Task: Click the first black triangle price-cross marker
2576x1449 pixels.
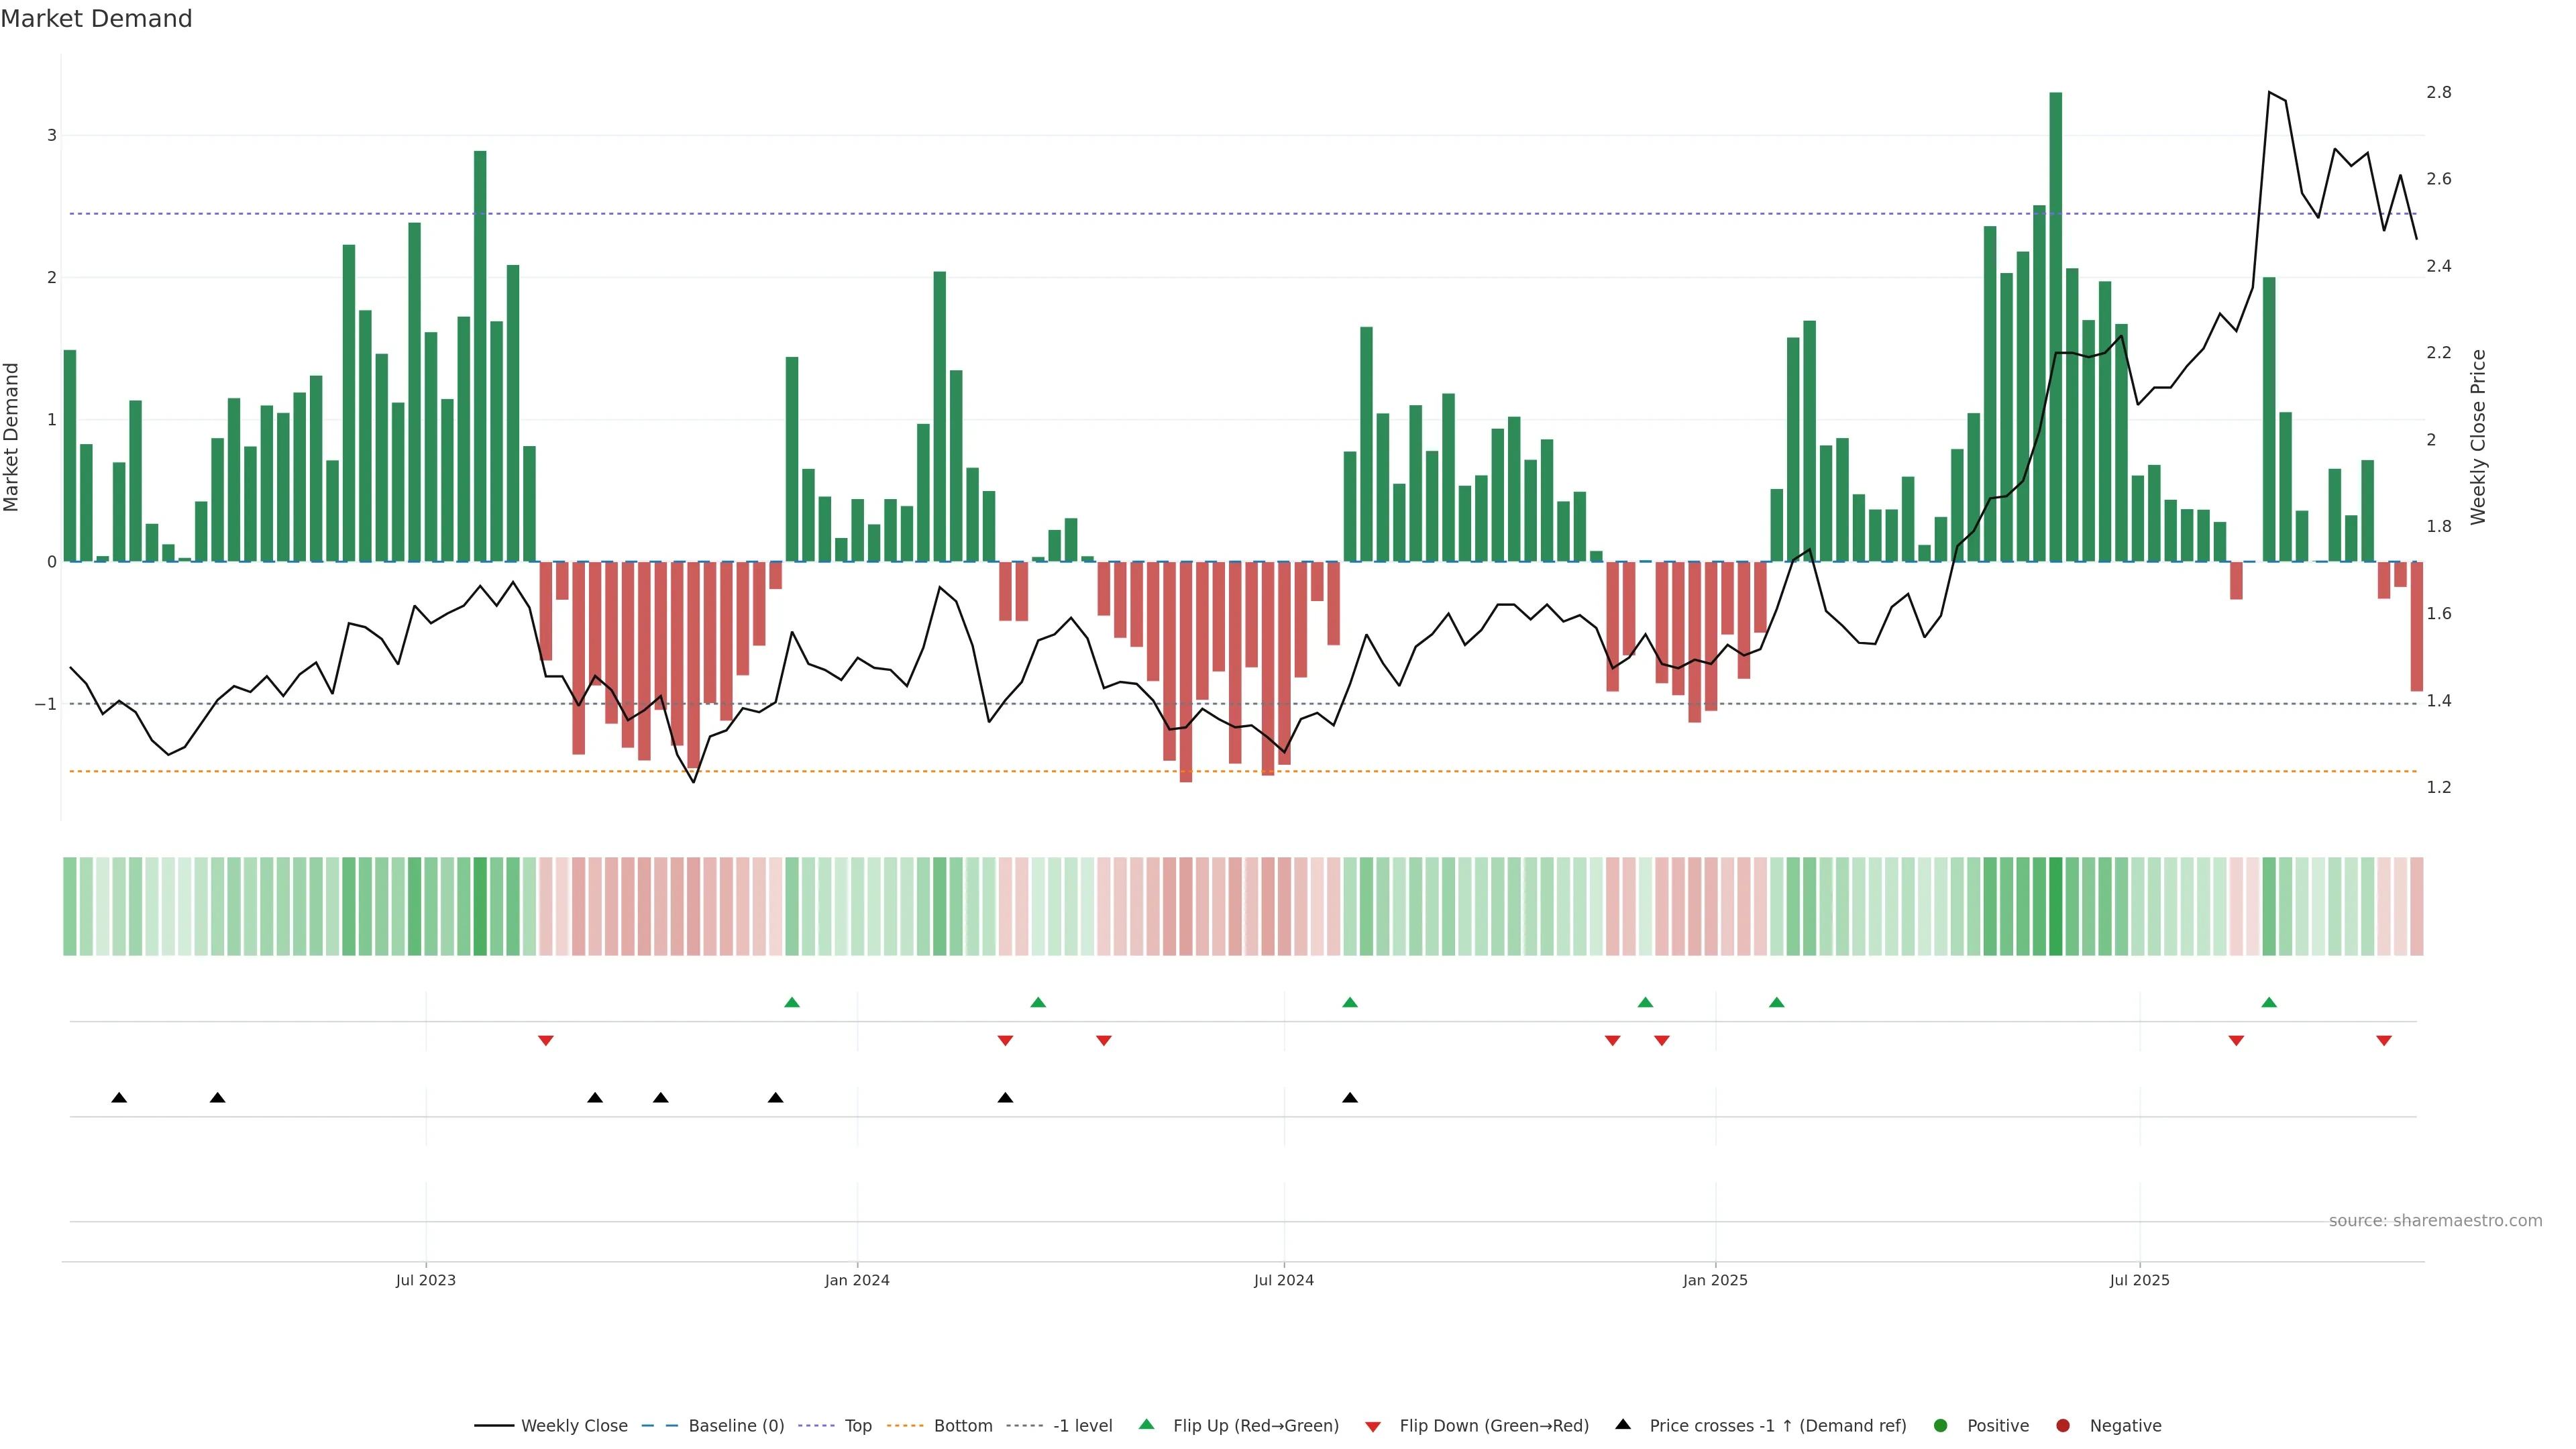Action: 119,1098
